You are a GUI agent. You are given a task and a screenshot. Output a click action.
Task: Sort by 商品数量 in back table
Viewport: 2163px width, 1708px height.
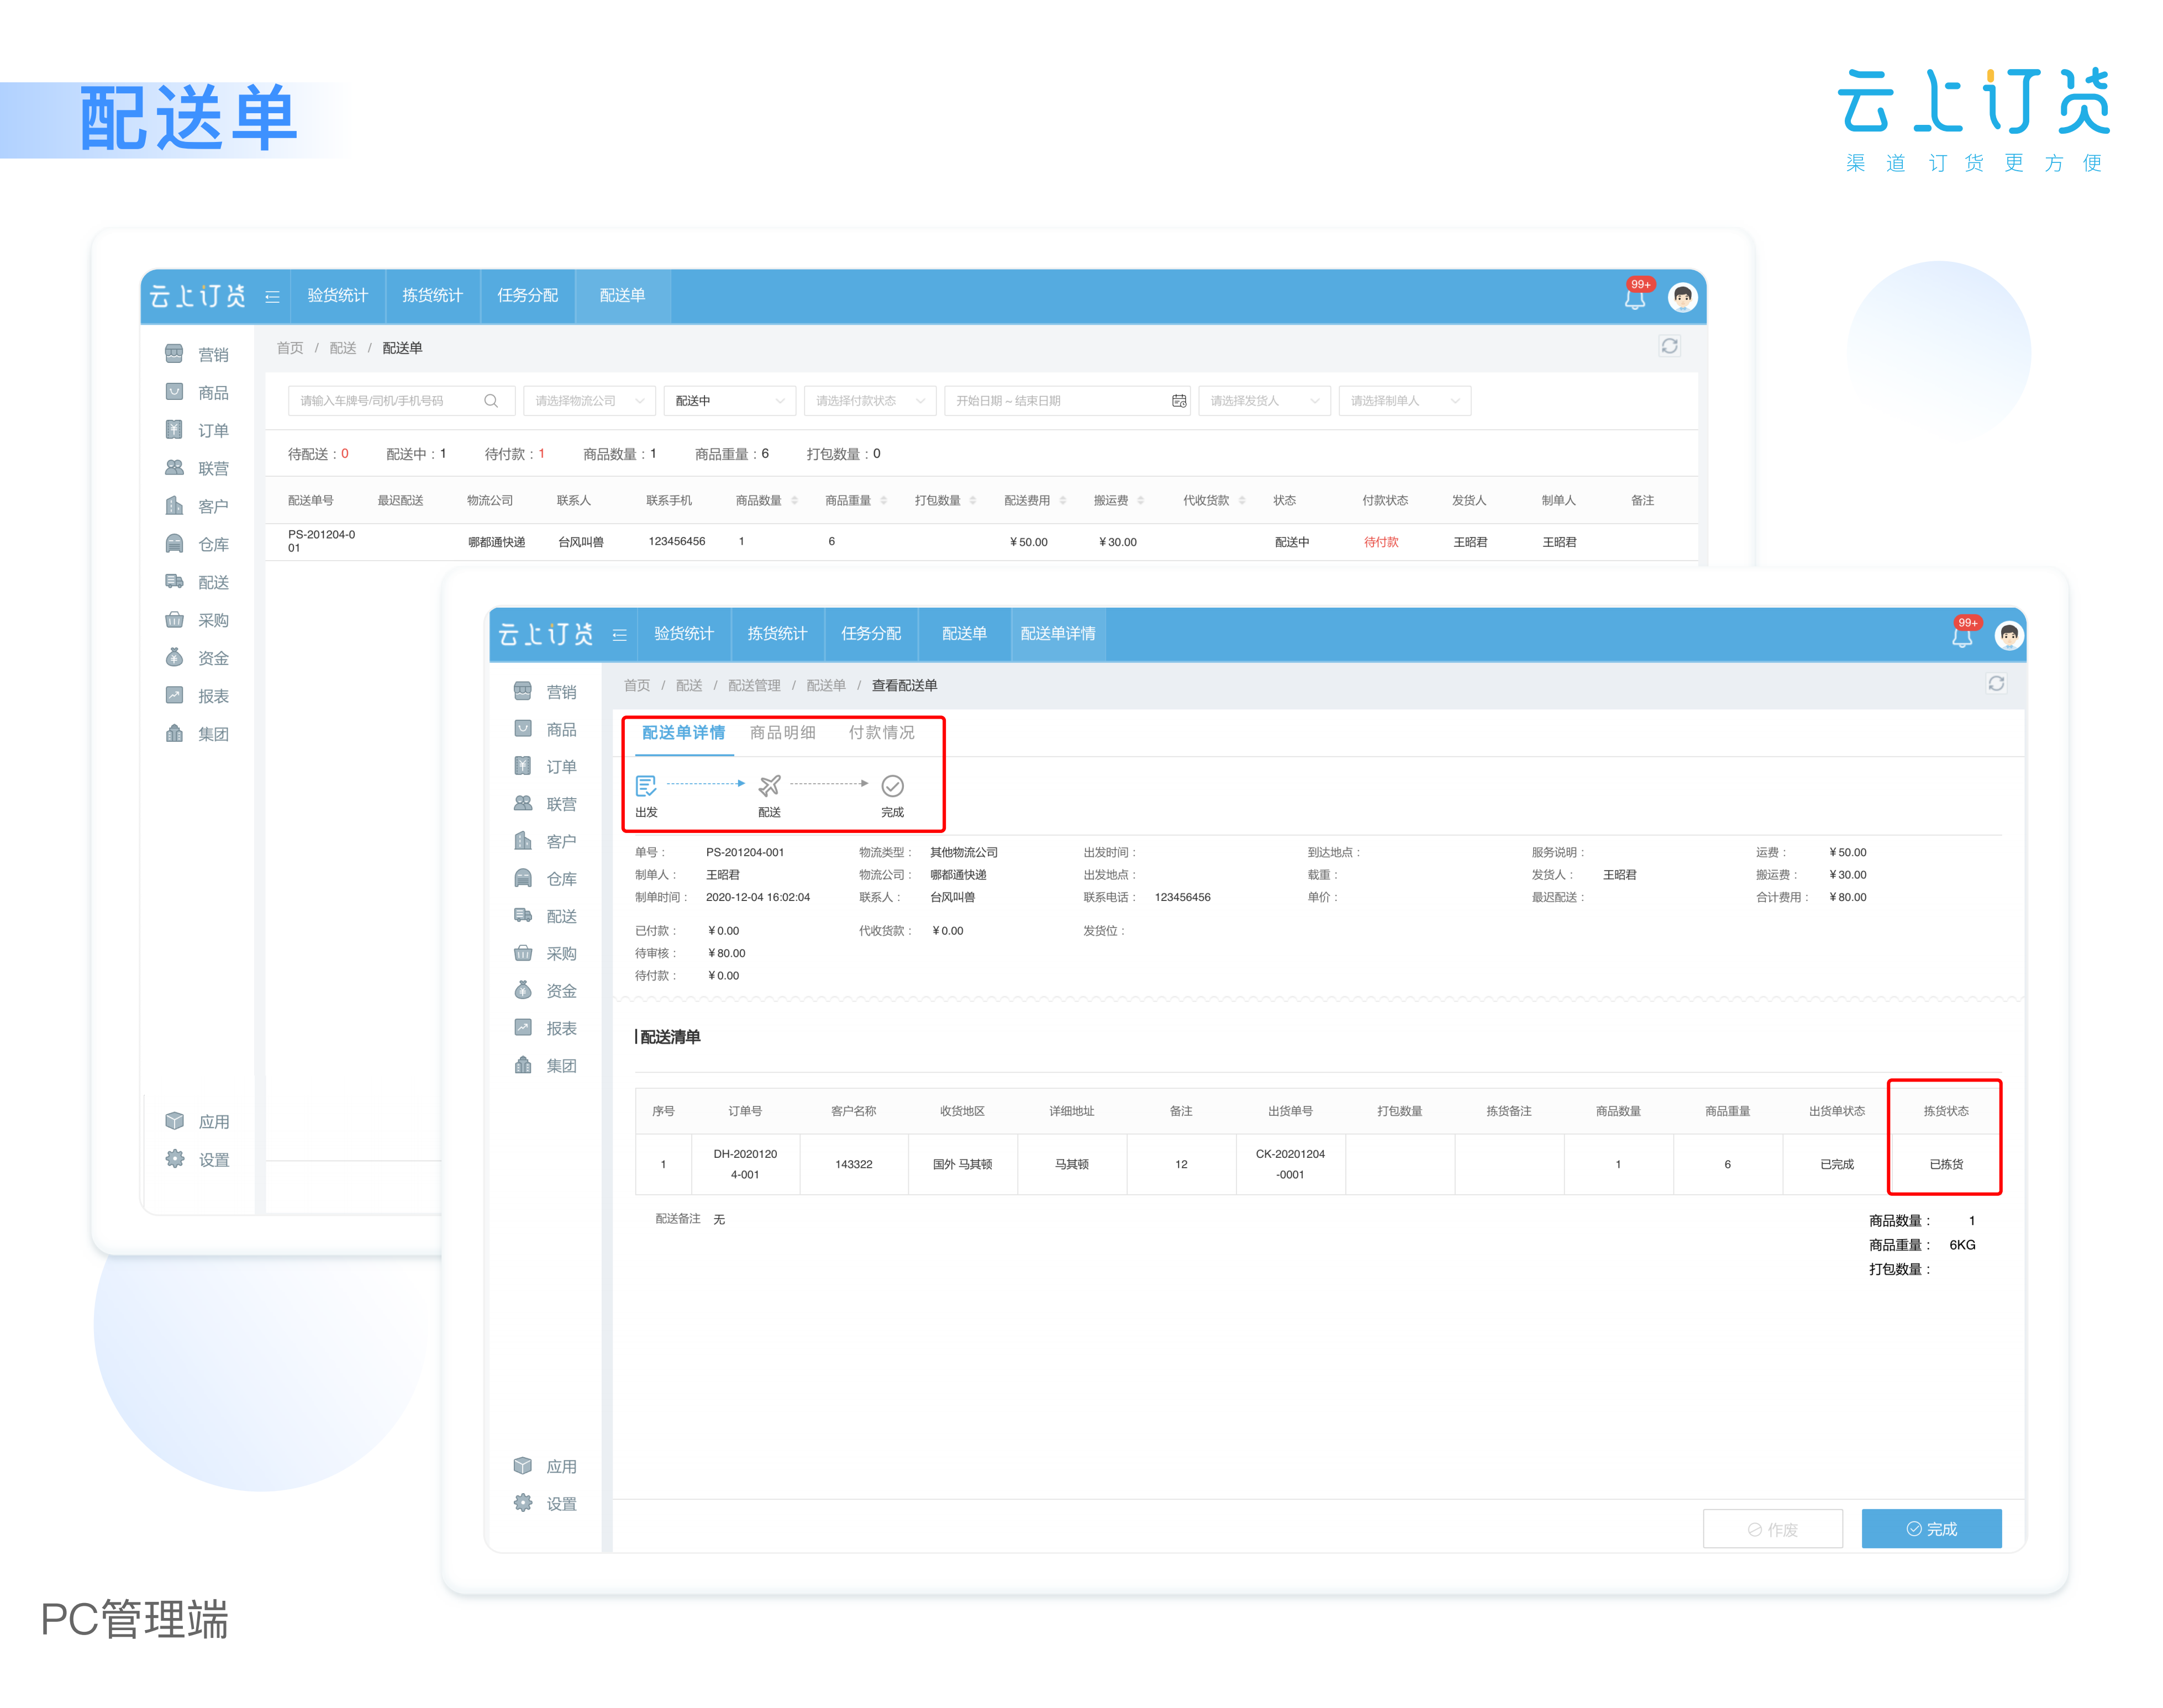click(795, 500)
